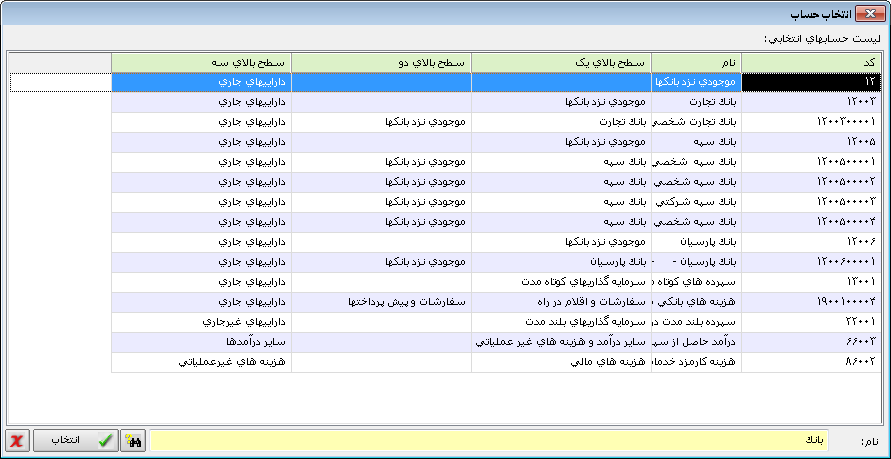Image resolution: width=891 pixels, height=459 pixels.
Task: Click the بانك تجارت level-one cell in row ۱۲۰۰۳۰۰۰۰۱
Action: click(x=561, y=122)
